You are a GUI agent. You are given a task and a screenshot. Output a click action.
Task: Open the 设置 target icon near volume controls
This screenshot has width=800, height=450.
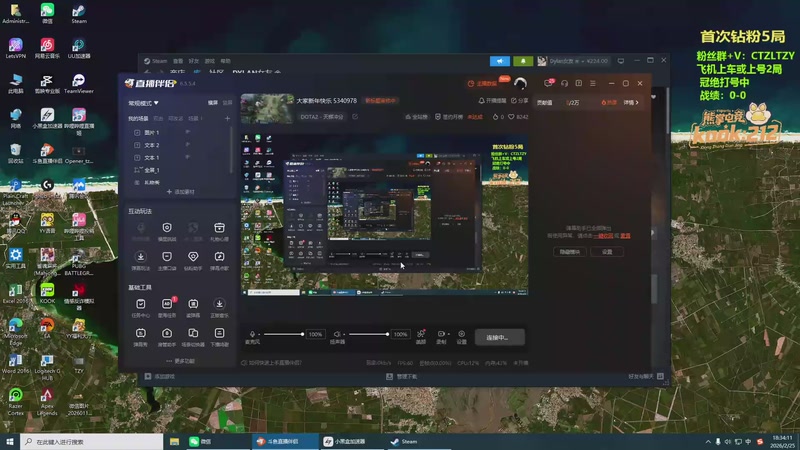(x=461, y=334)
